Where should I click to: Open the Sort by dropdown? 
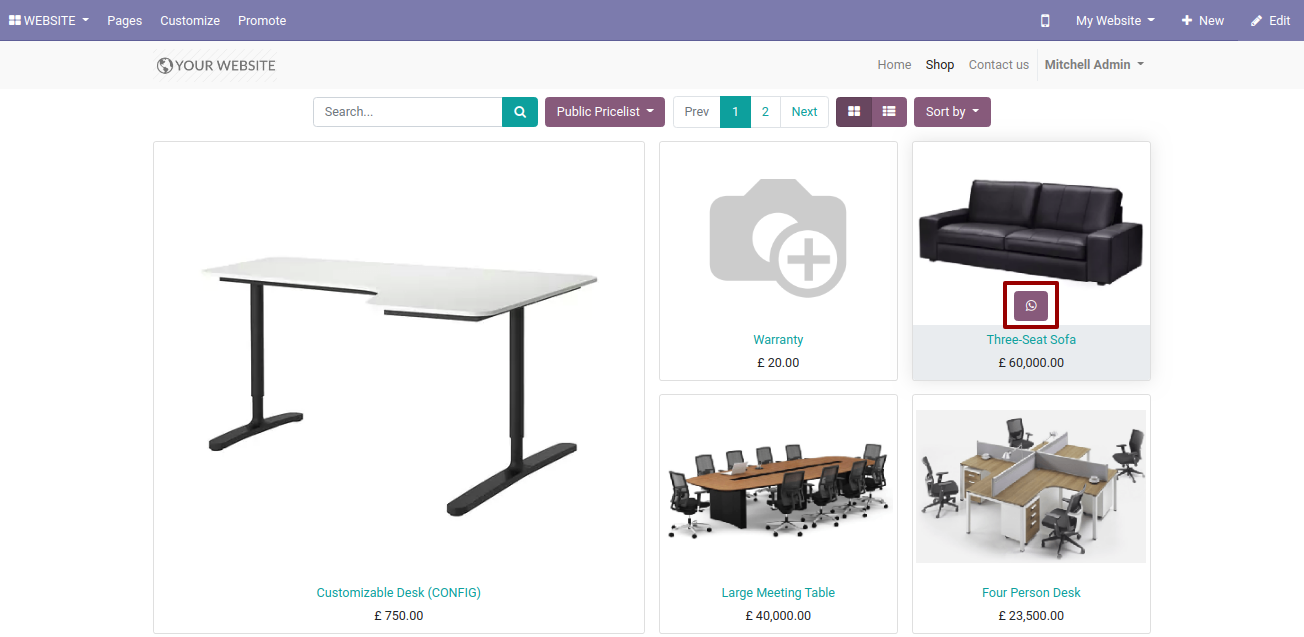(x=952, y=112)
